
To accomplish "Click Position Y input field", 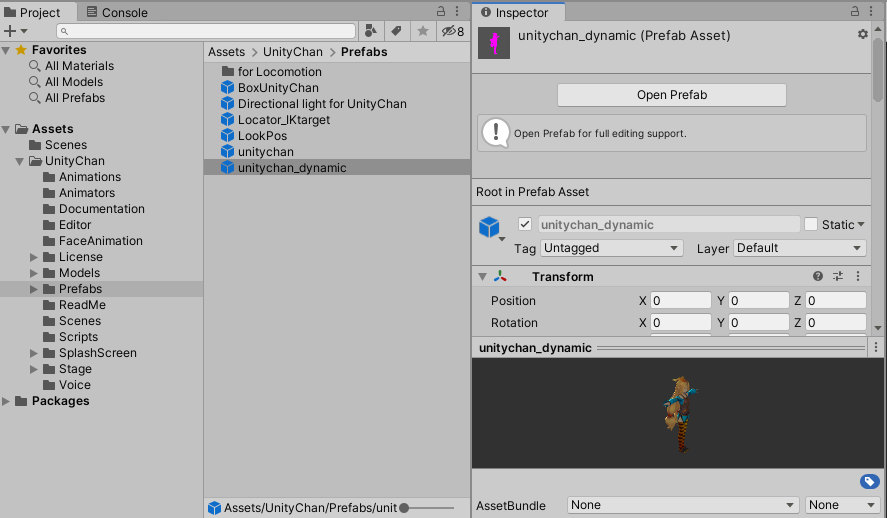I will pos(759,300).
